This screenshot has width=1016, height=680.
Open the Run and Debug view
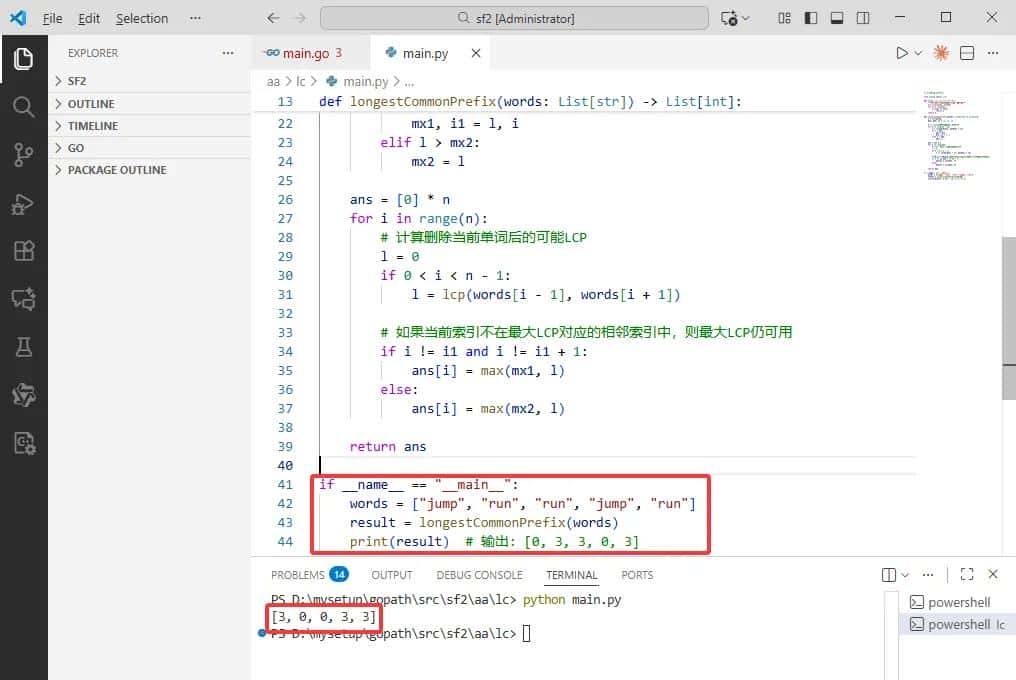(x=24, y=203)
